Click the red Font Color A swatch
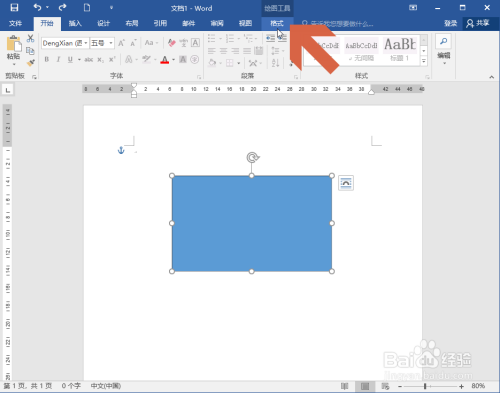This screenshot has height=393, width=500. coord(165,60)
